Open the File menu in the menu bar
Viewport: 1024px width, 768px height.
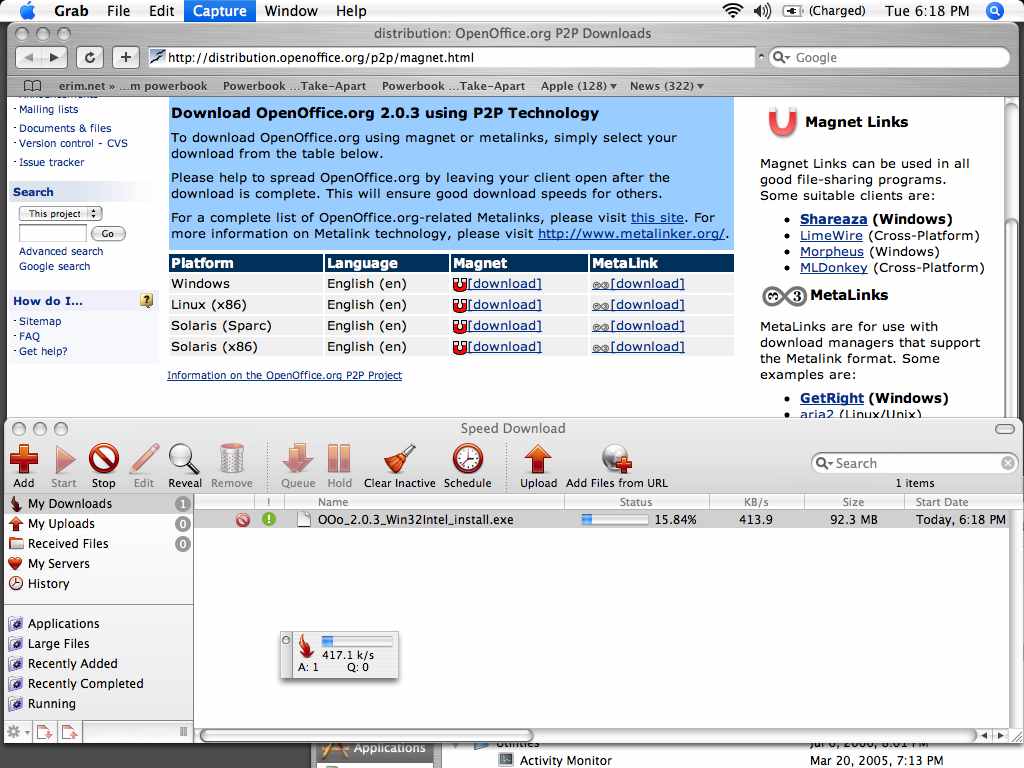coord(118,10)
